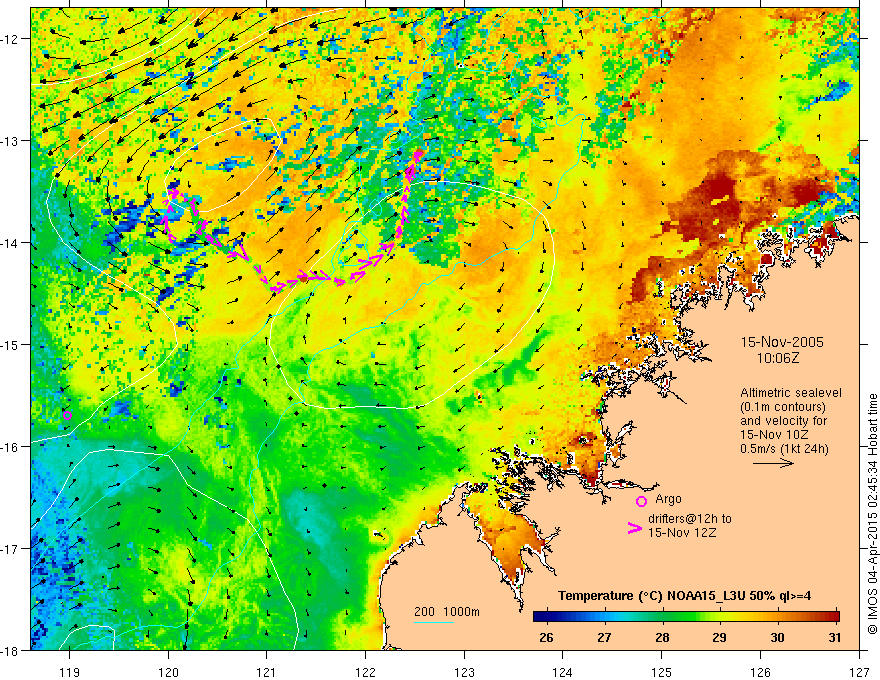Select the Argo float marker near 119E on map
Image resolution: width=880 pixels, height=680 pixels.
point(67,415)
